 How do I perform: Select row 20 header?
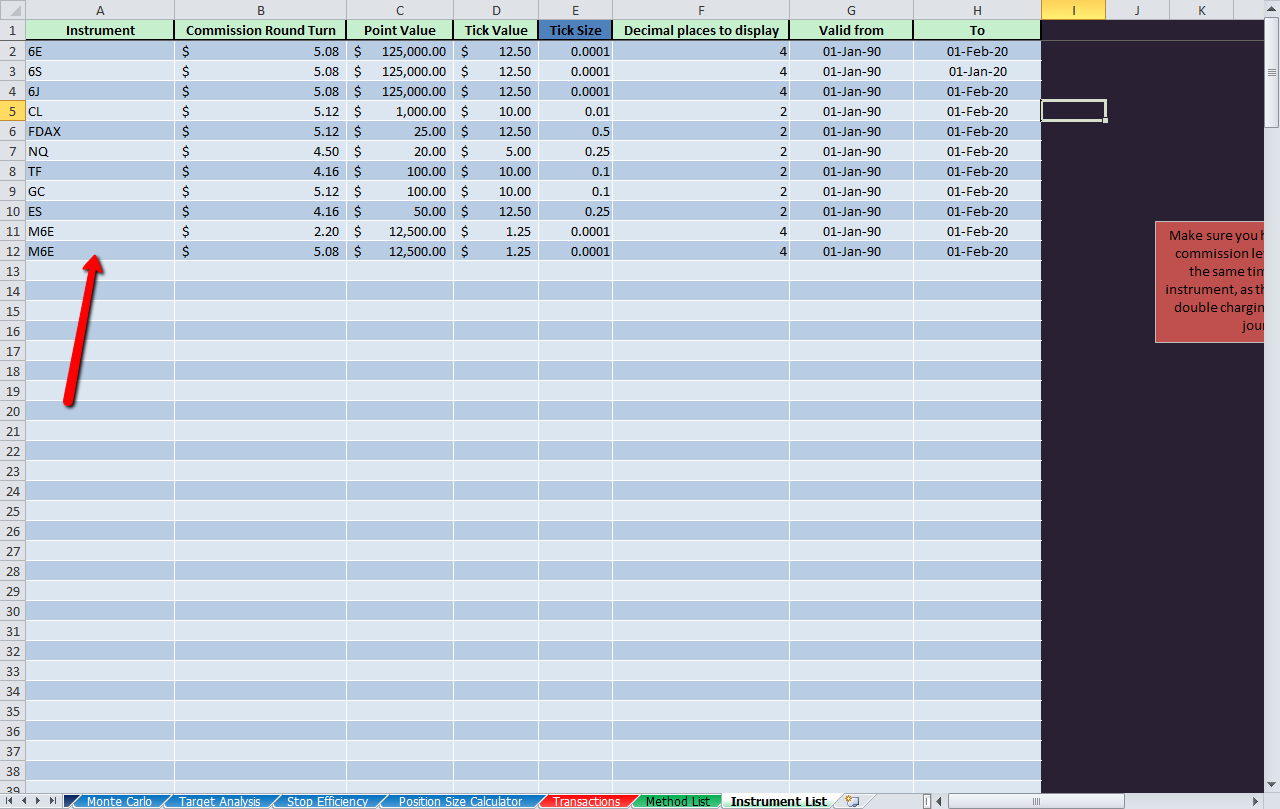12,411
